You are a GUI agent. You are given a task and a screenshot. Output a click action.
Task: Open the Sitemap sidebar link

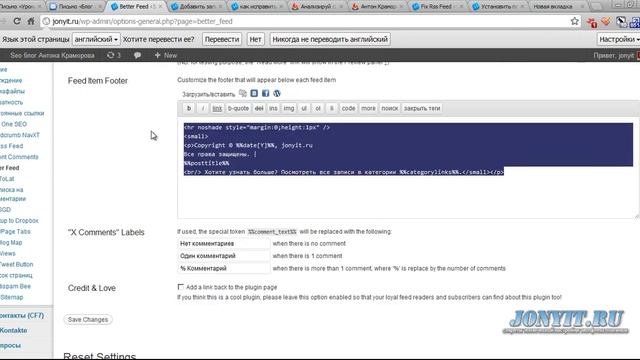coord(12,297)
